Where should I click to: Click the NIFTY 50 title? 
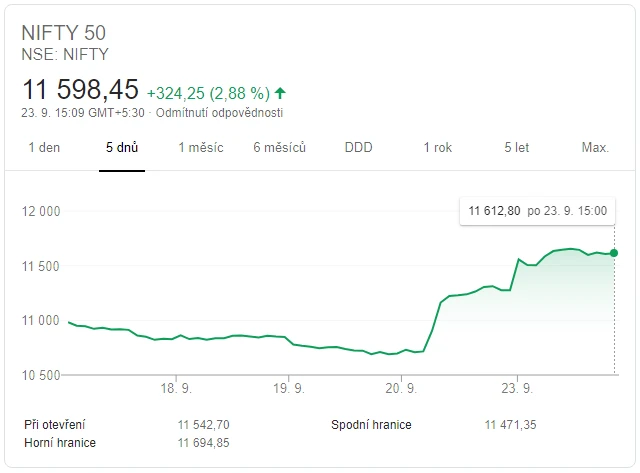[63, 32]
